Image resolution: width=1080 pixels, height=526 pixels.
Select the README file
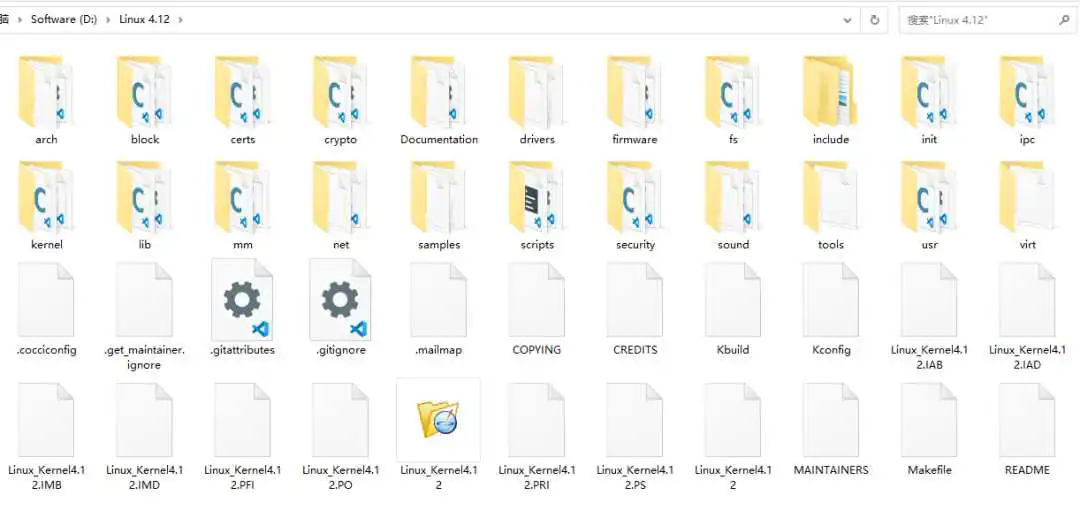(x=1027, y=428)
